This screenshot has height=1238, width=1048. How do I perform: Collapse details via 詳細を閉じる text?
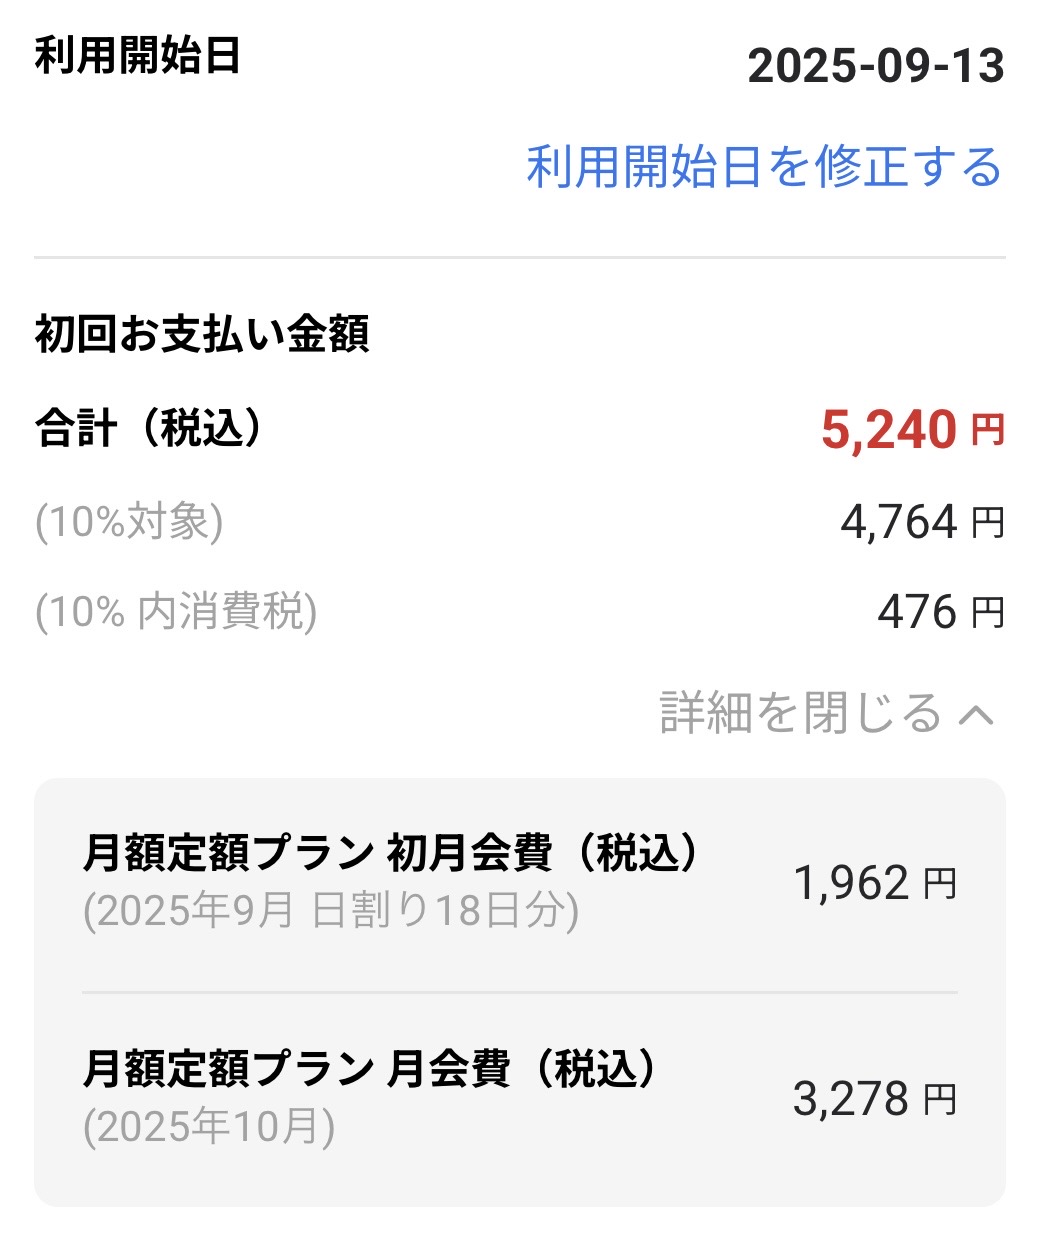[x=800, y=713]
